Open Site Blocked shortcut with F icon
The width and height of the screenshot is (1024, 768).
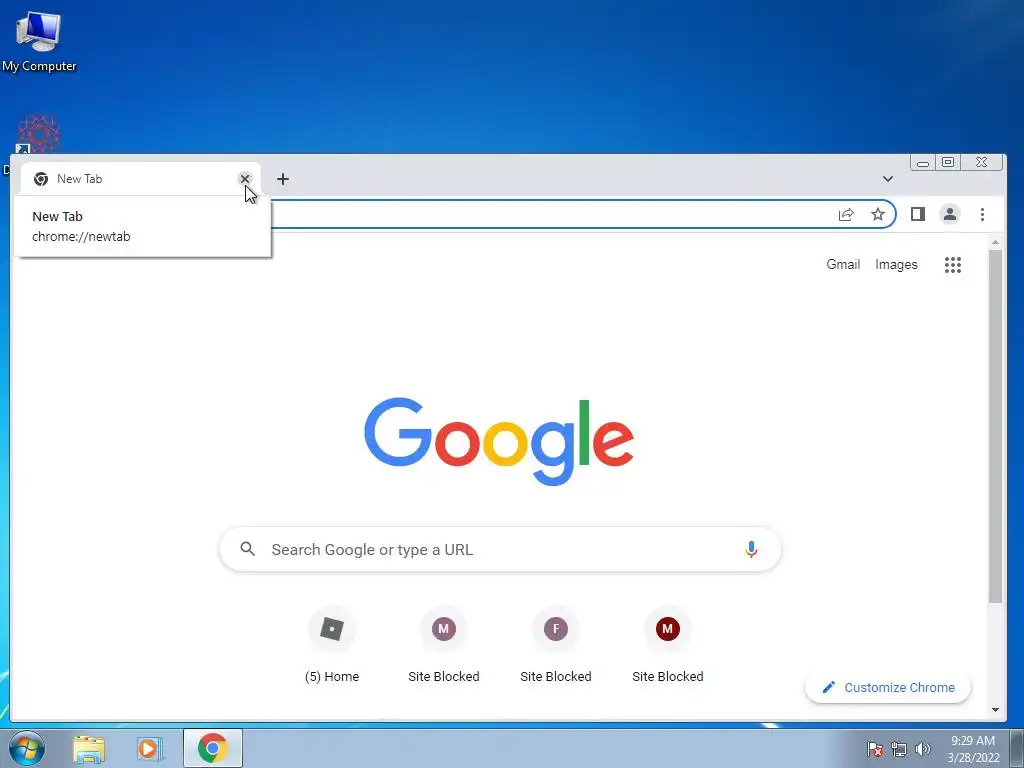pyautogui.click(x=556, y=645)
